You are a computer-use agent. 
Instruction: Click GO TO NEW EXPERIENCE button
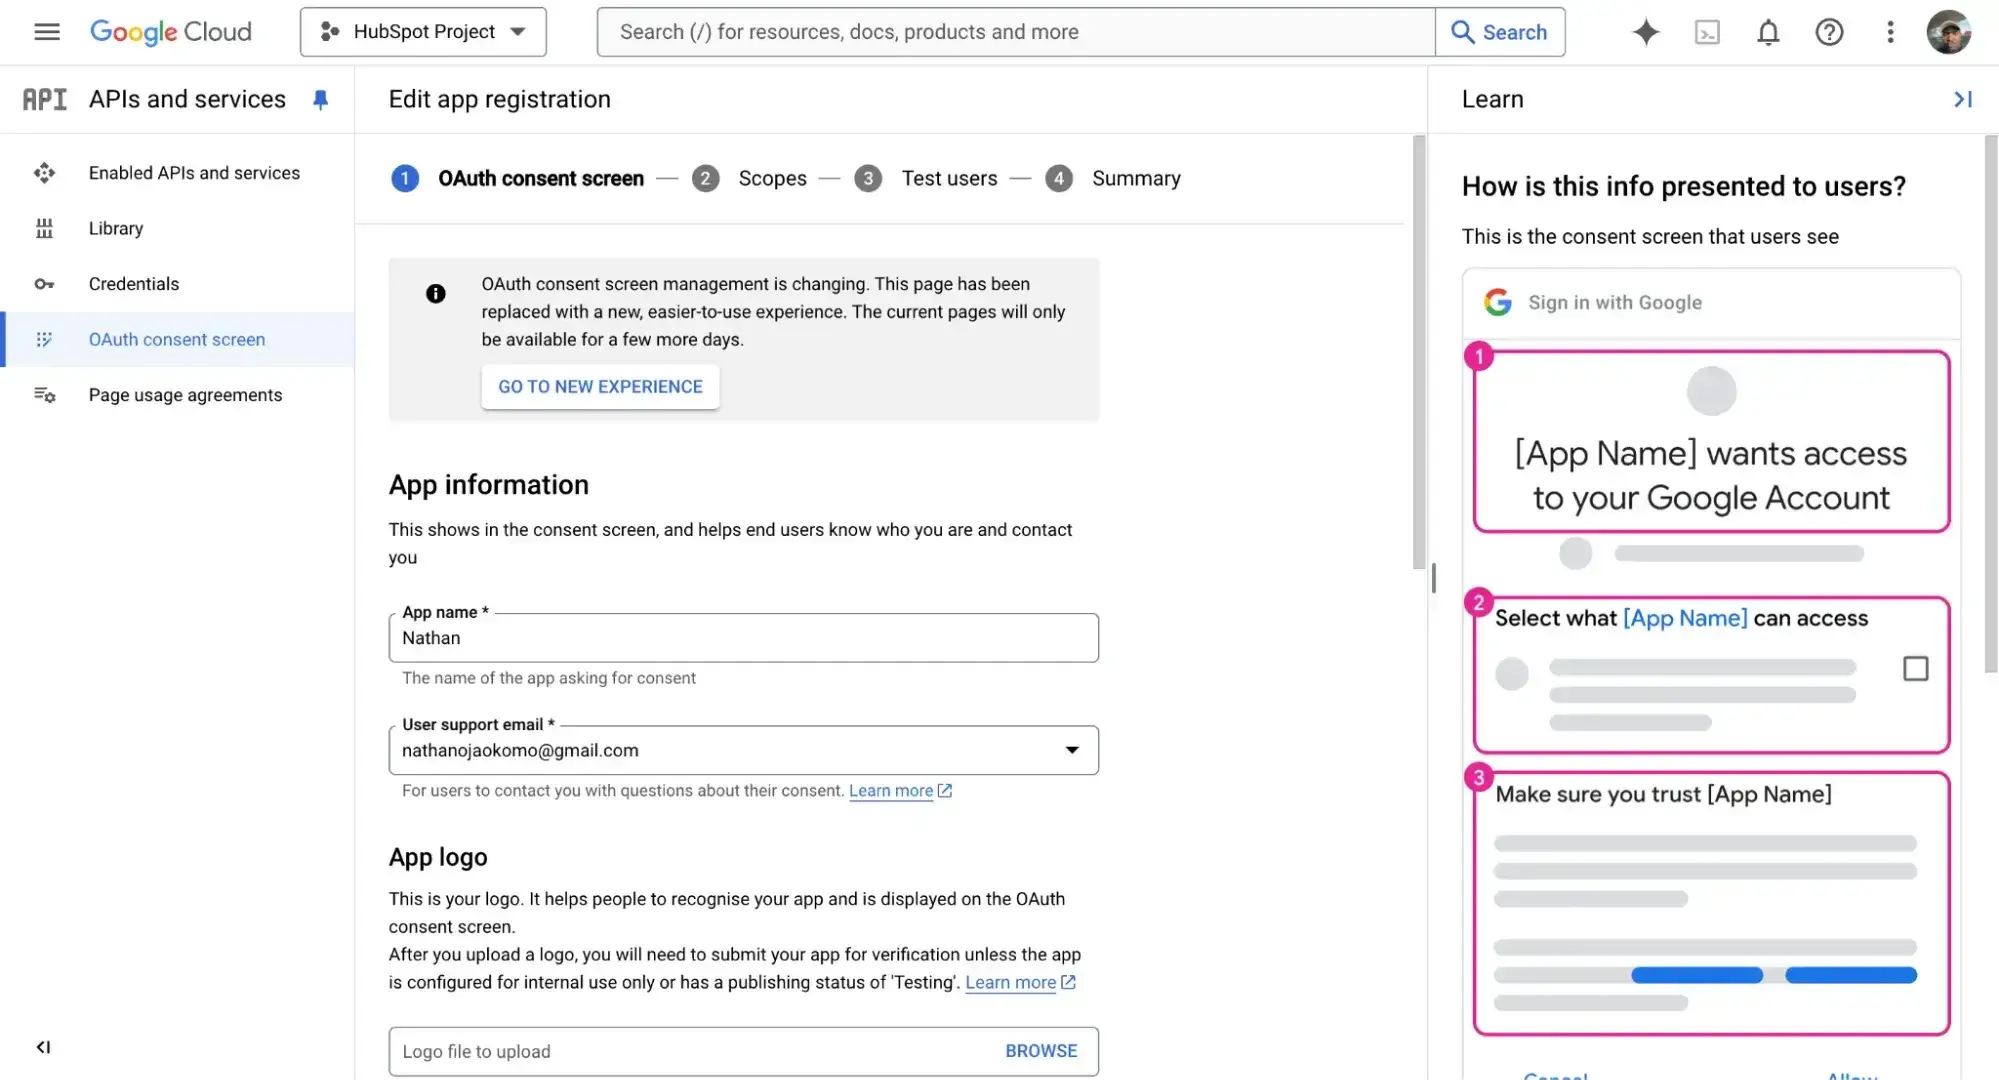(600, 387)
